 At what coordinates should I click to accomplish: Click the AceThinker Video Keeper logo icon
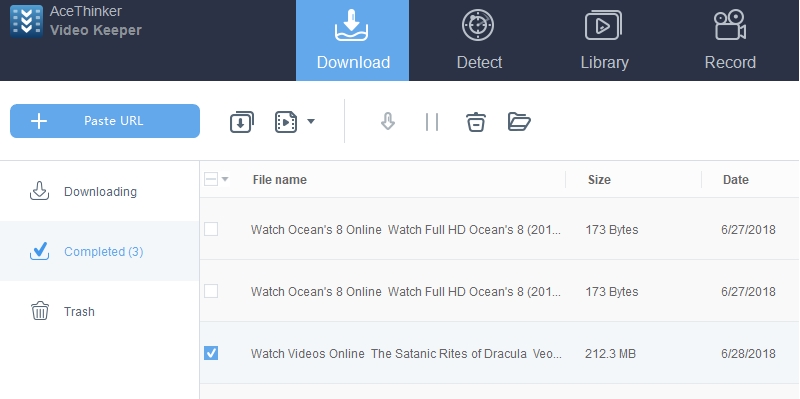pyautogui.click(x=27, y=21)
